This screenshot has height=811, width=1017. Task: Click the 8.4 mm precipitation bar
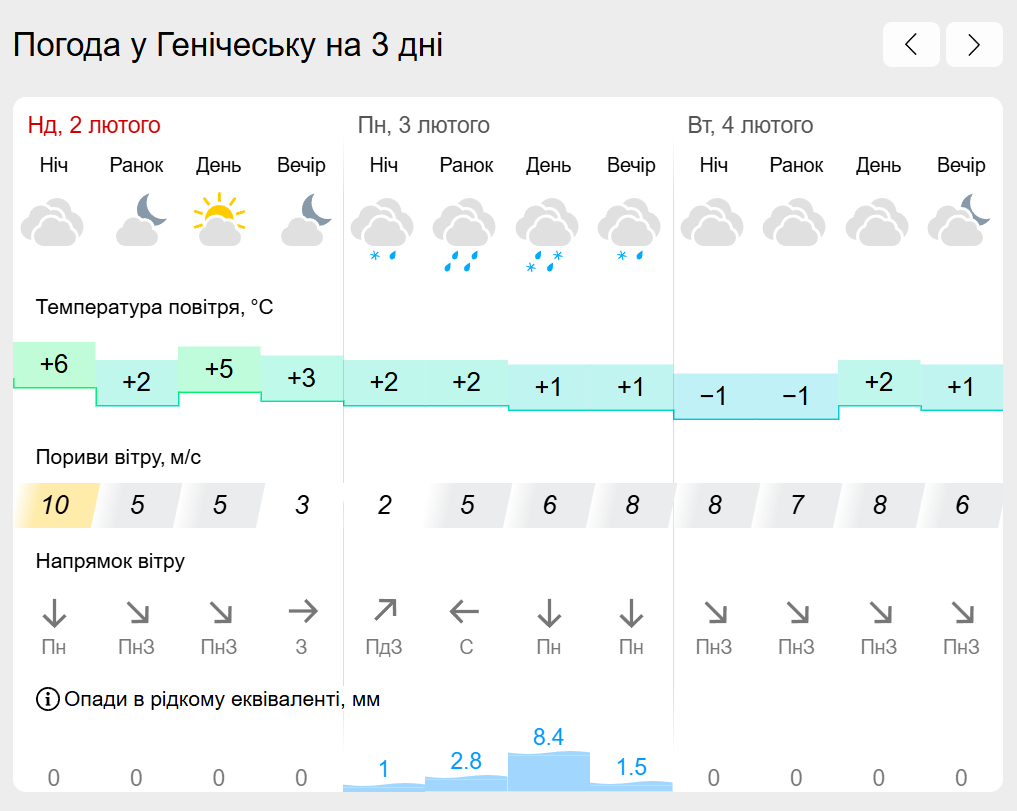[549, 771]
